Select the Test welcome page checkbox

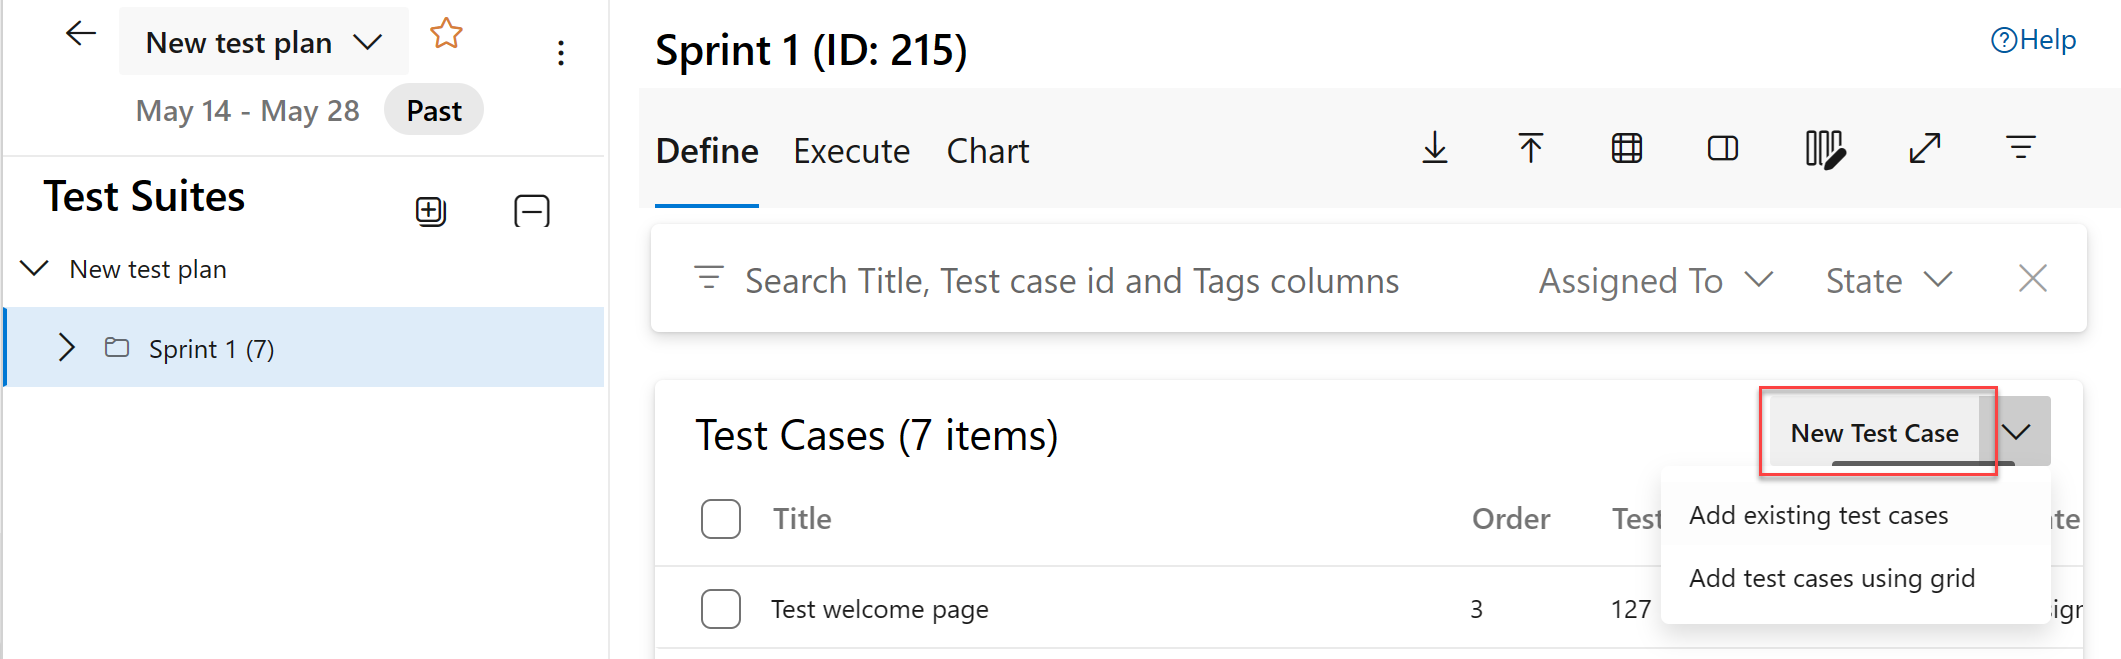click(720, 608)
